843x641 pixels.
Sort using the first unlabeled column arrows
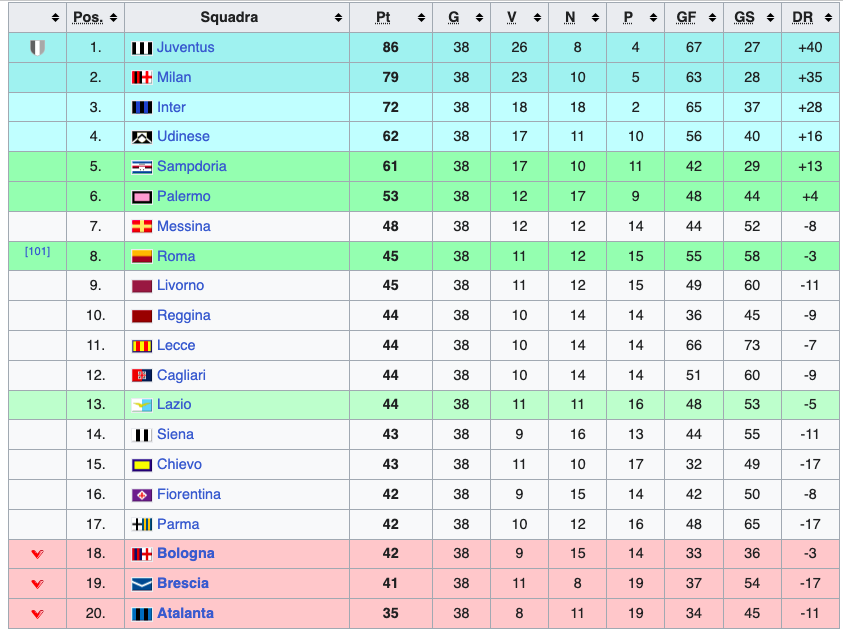(x=56, y=18)
